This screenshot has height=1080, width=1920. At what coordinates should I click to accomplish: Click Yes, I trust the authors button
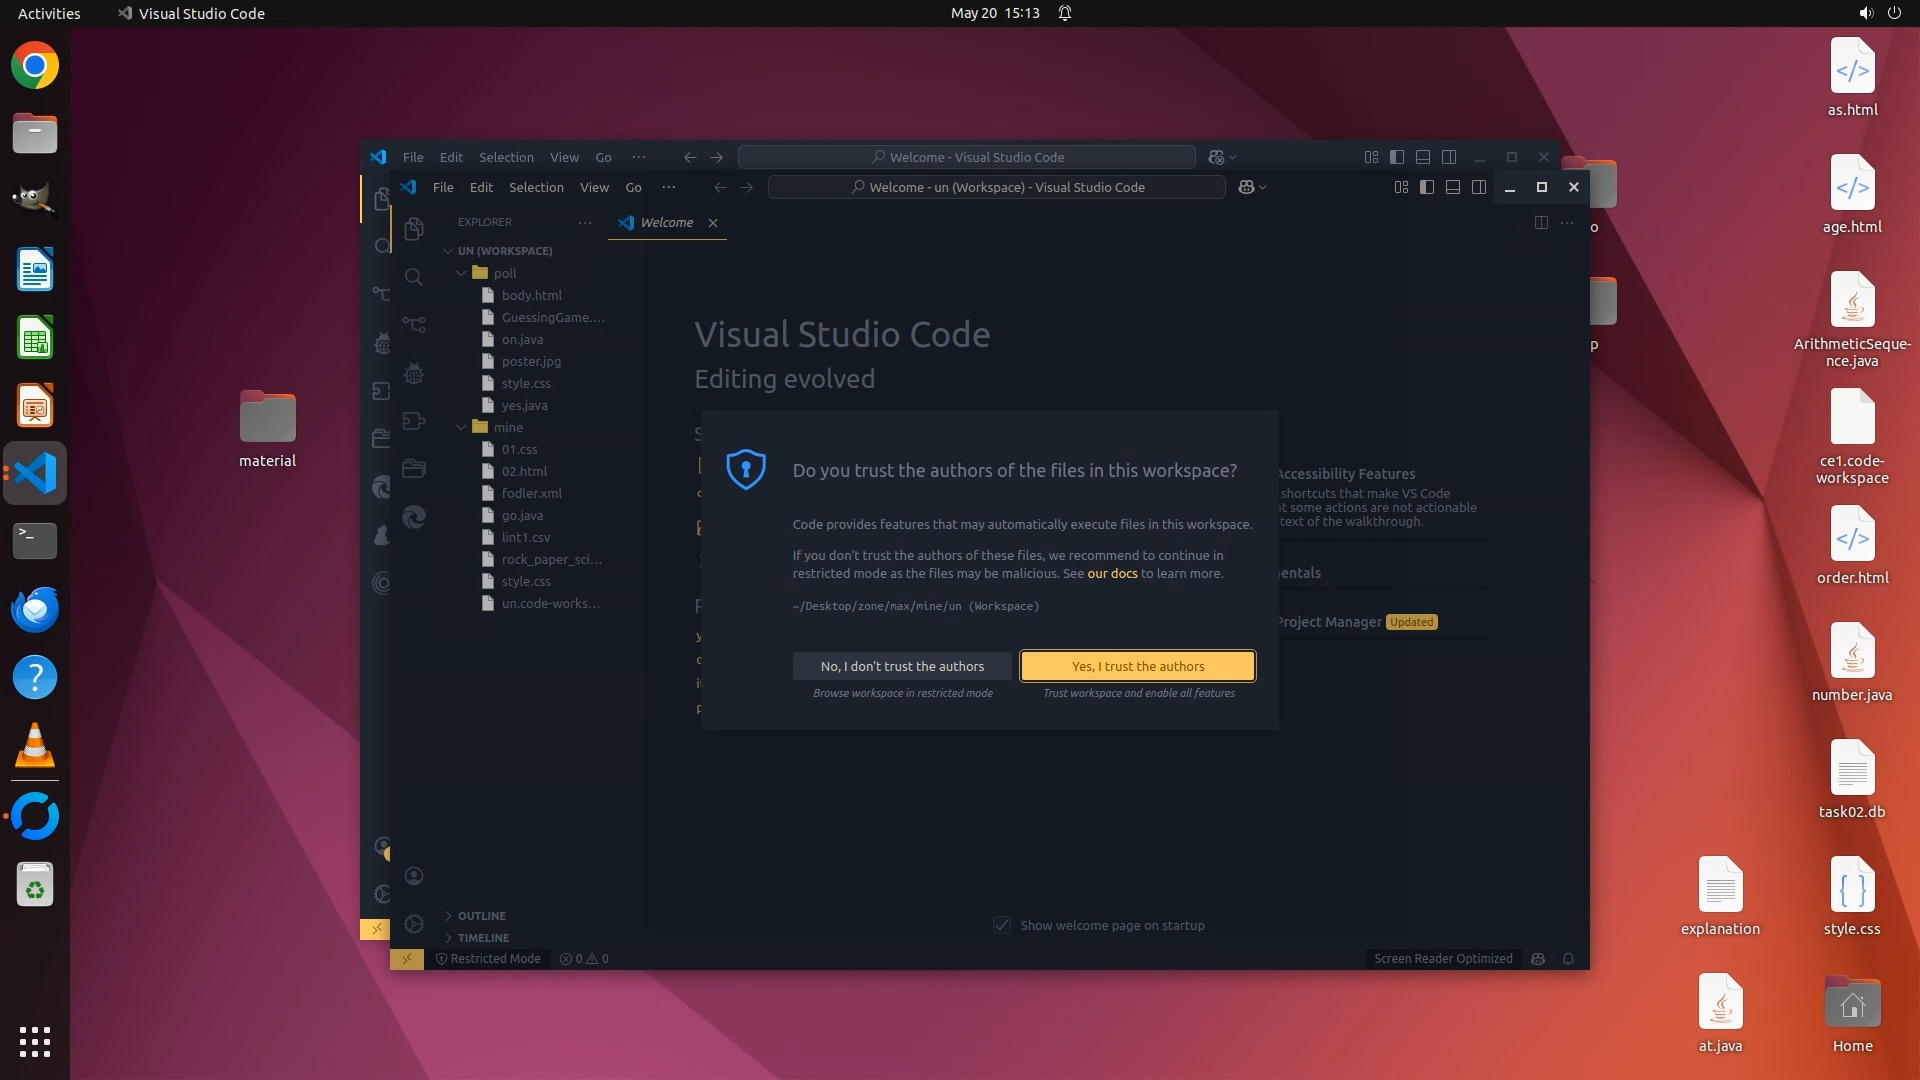[x=1137, y=666]
